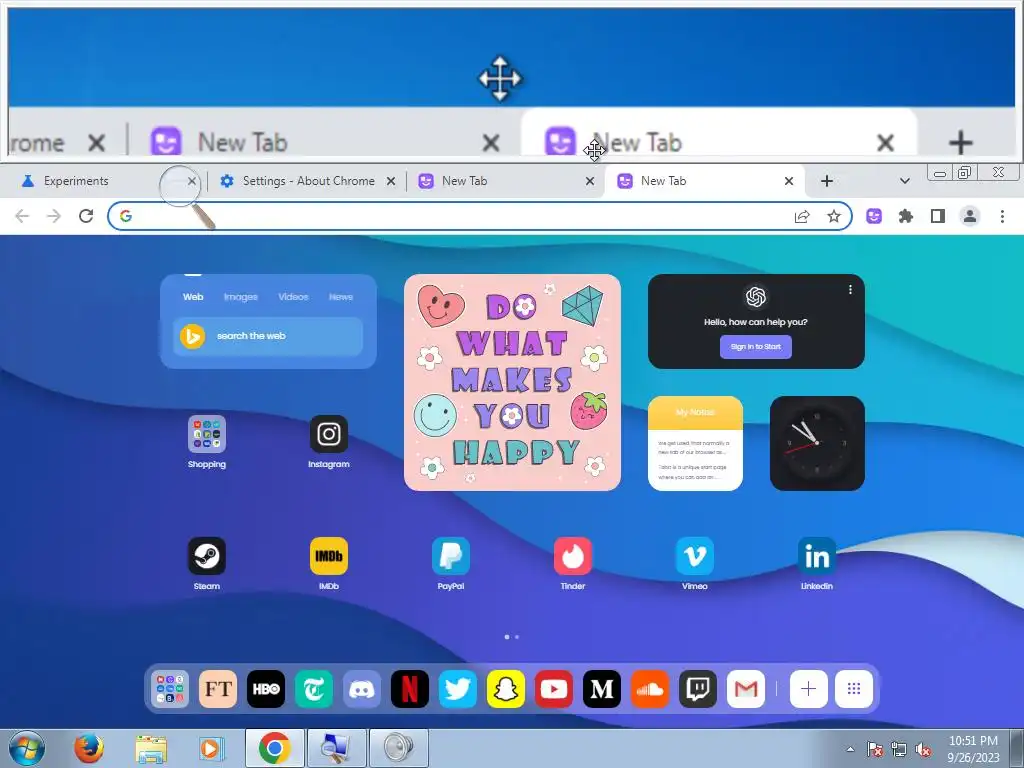1024x768 pixels.
Task: Select the Videos search tab
Action: [293, 296]
